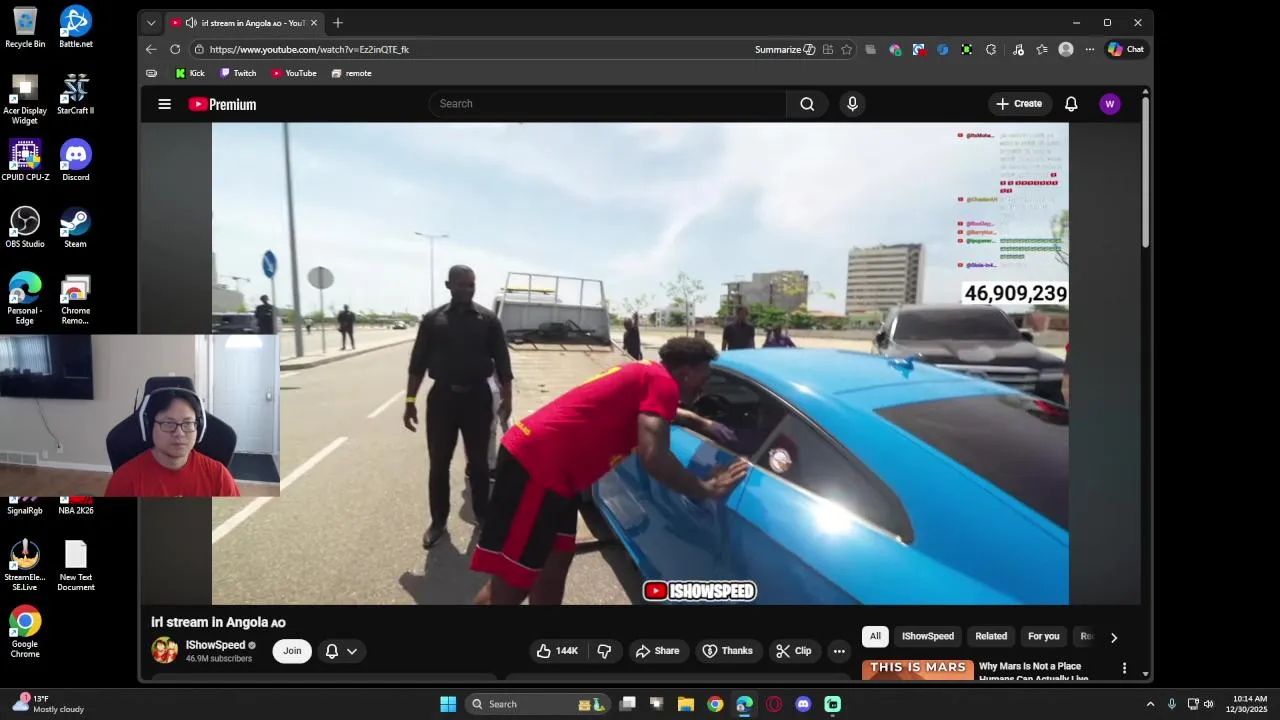Screen dimensions: 1280x720
Task: Click the page vertical scrollbar
Action: pyautogui.click(x=1146, y=170)
